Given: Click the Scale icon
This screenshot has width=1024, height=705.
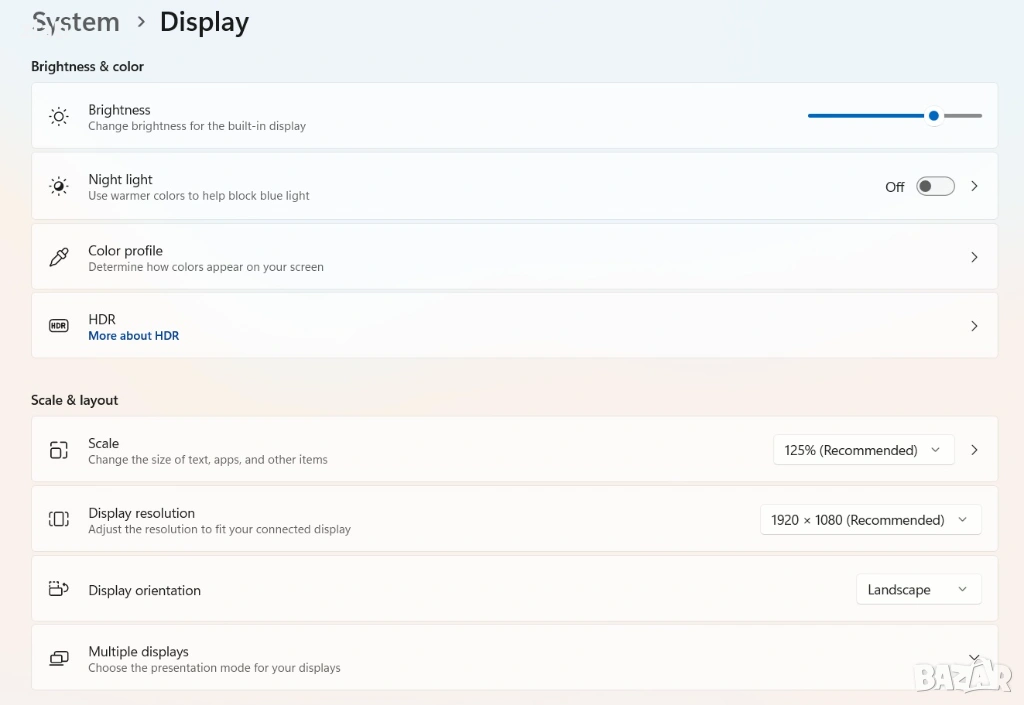Looking at the screenshot, I should pyautogui.click(x=59, y=450).
